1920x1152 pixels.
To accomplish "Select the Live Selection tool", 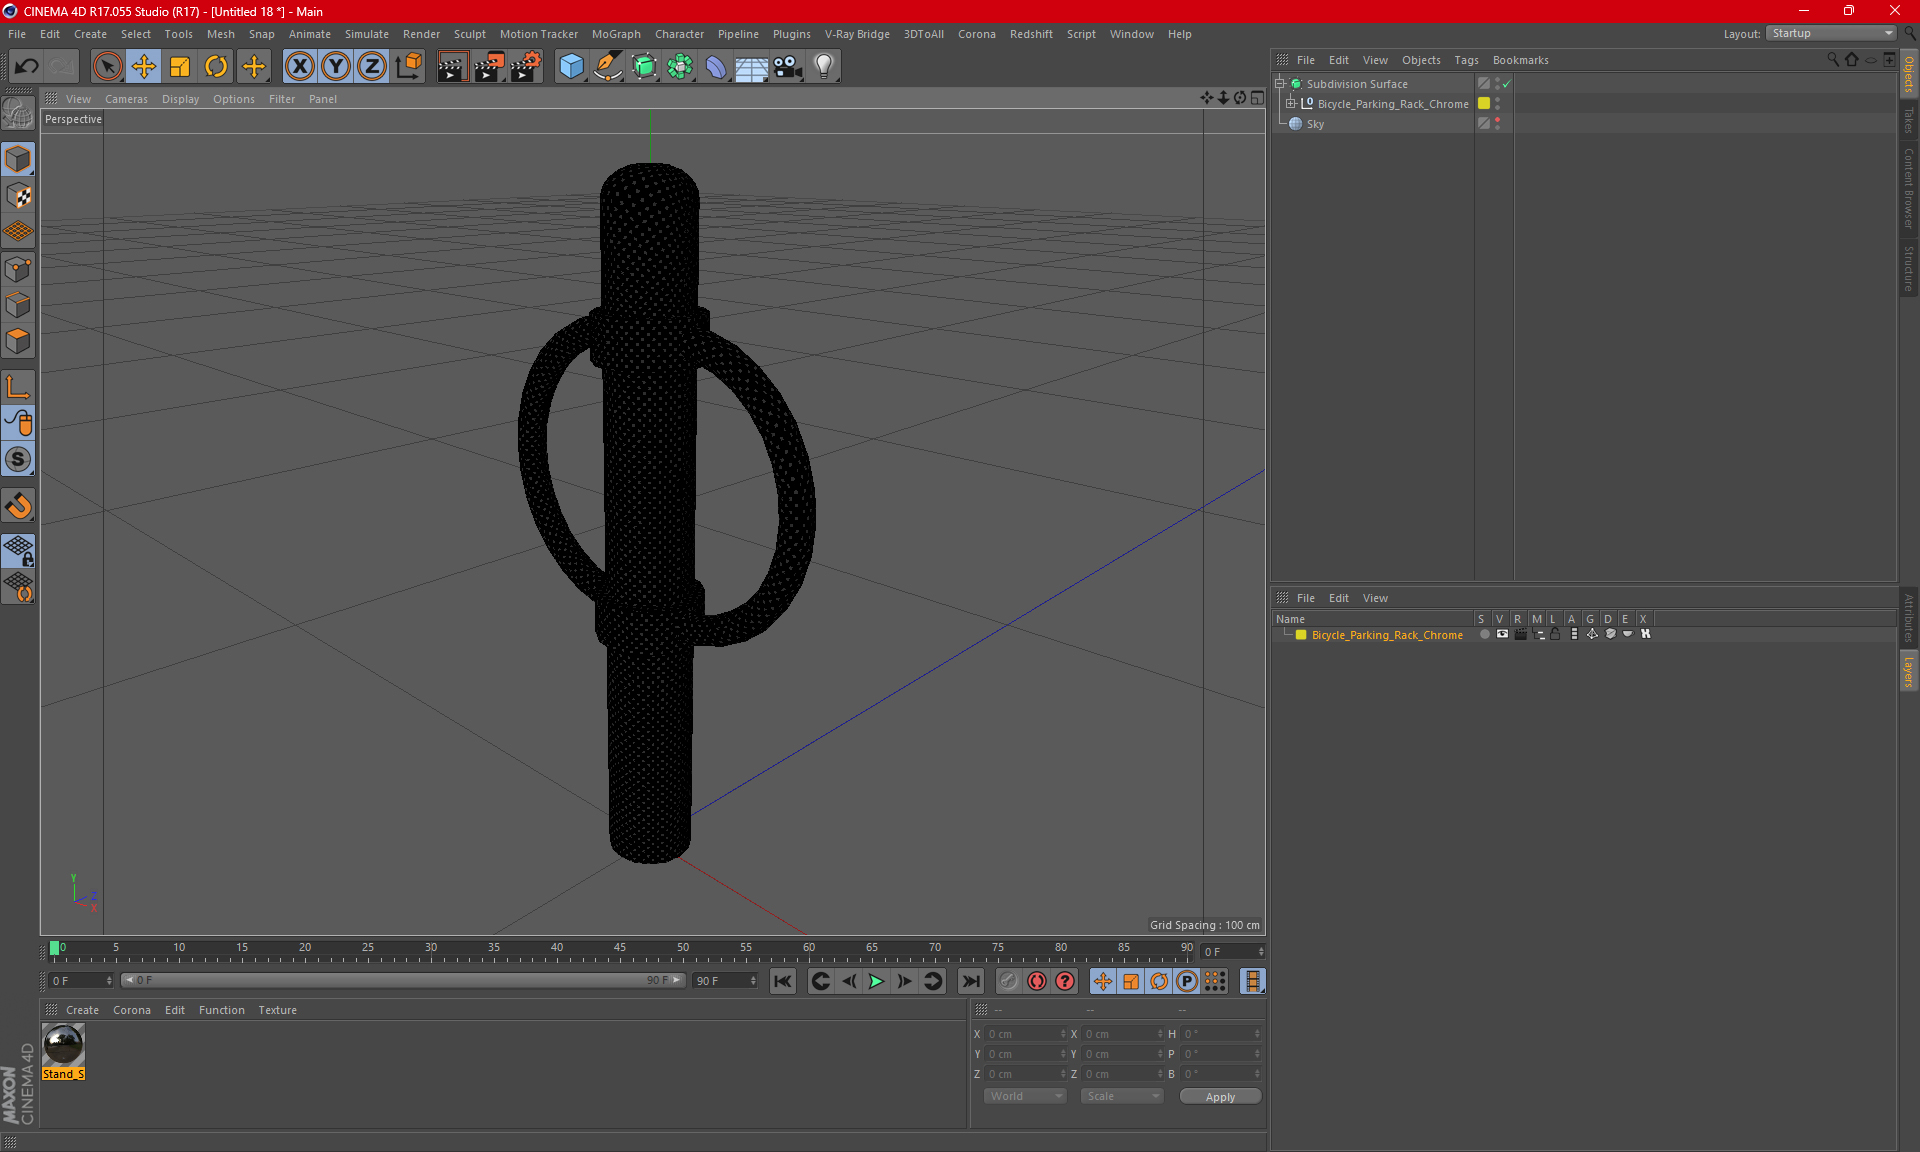I will 107,67.
